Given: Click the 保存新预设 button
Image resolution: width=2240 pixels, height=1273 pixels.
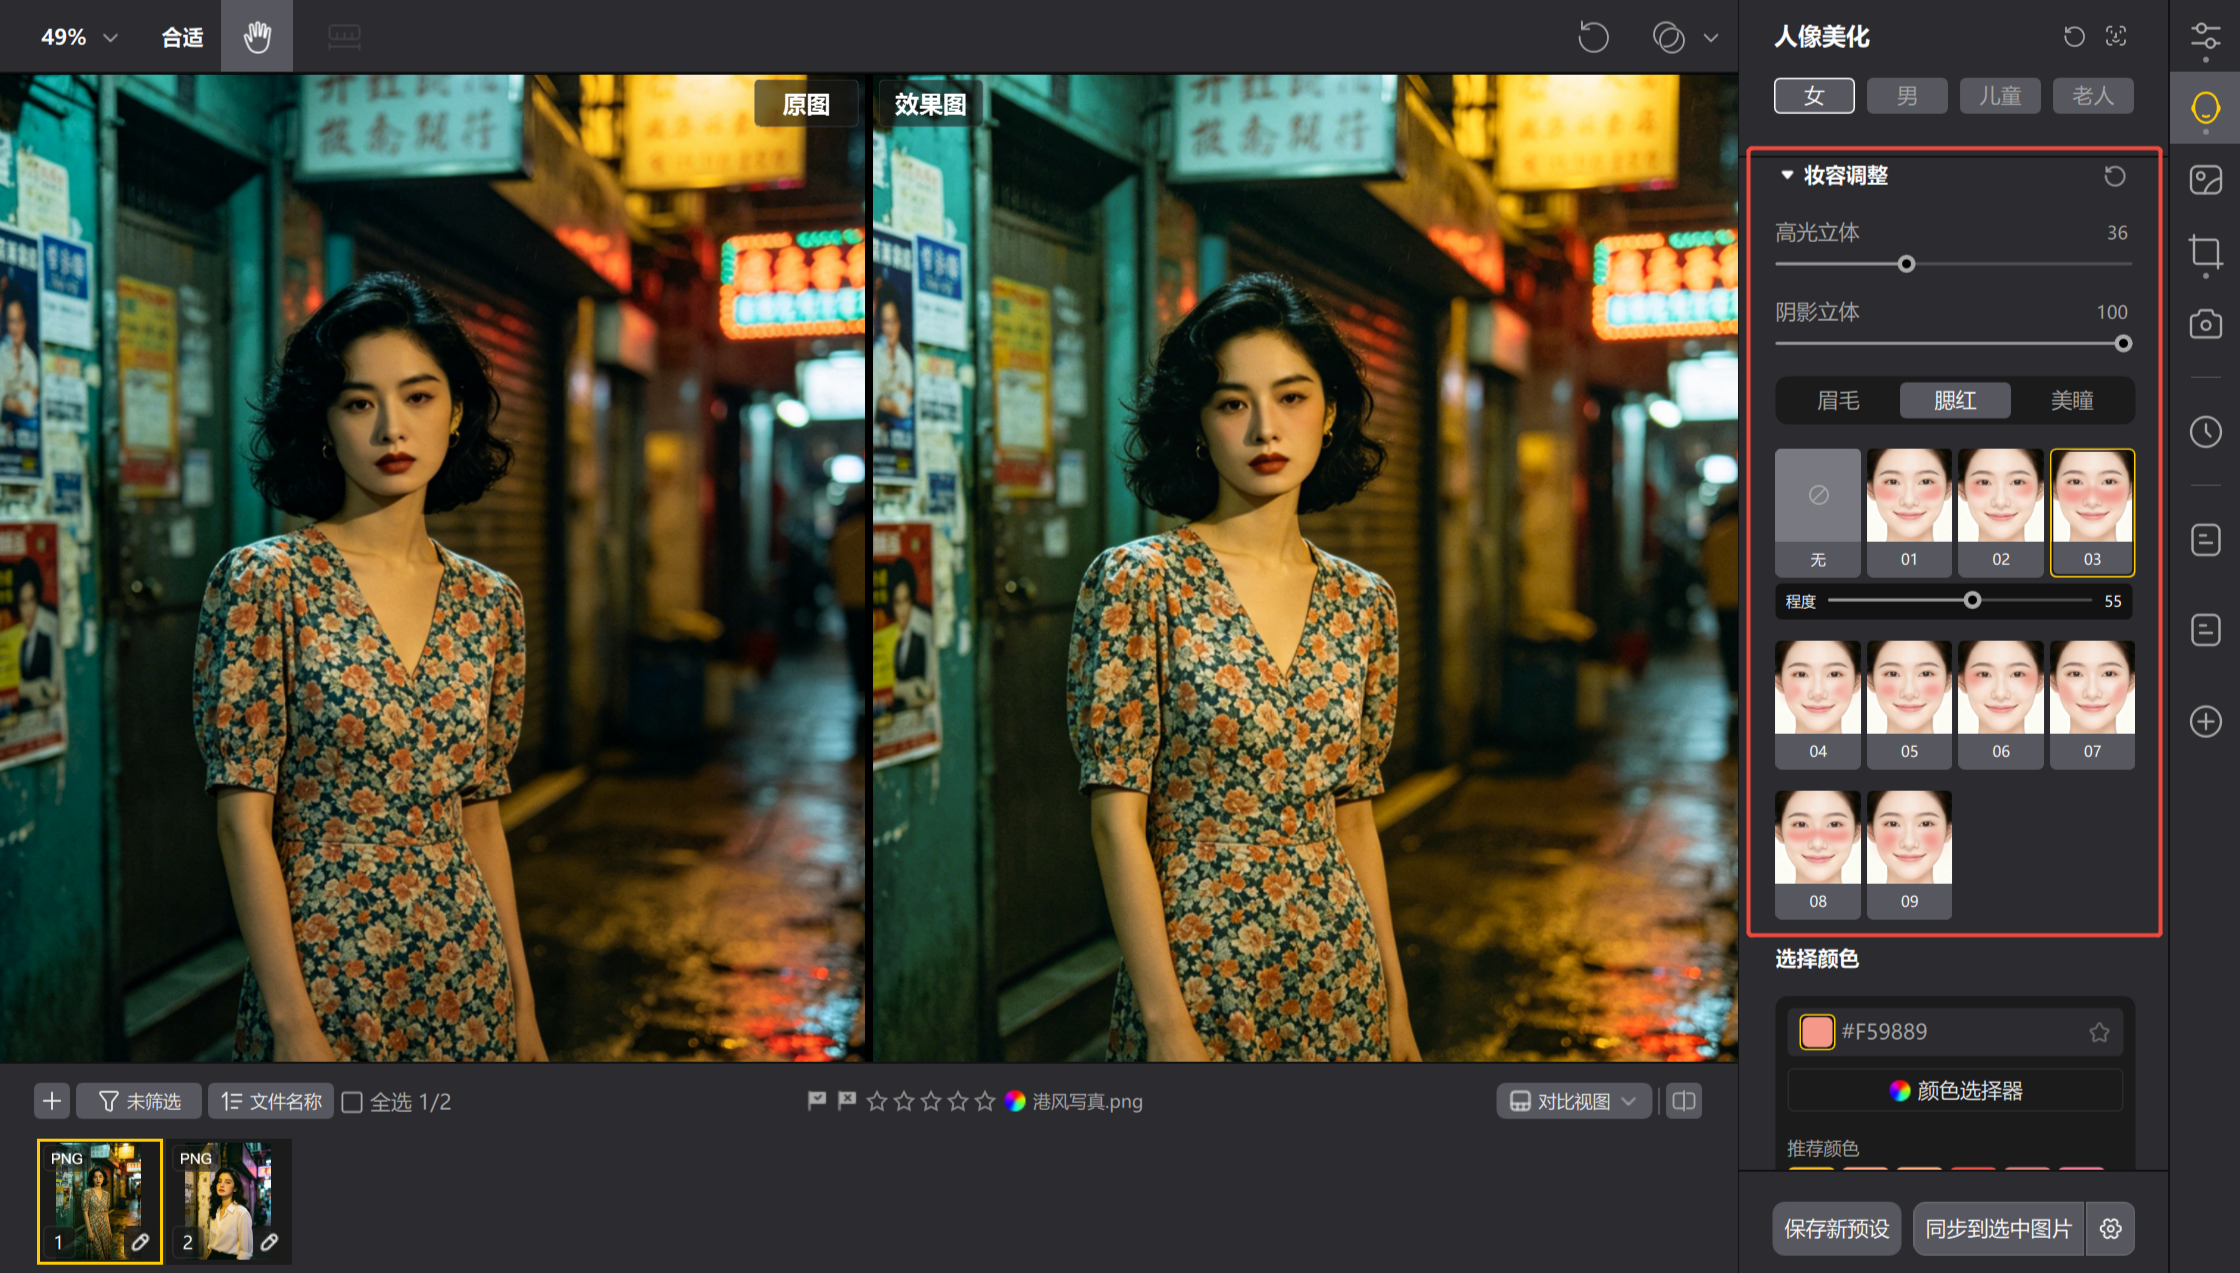Looking at the screenshot, I should pyautogui.click(x=1836, y=1228).
